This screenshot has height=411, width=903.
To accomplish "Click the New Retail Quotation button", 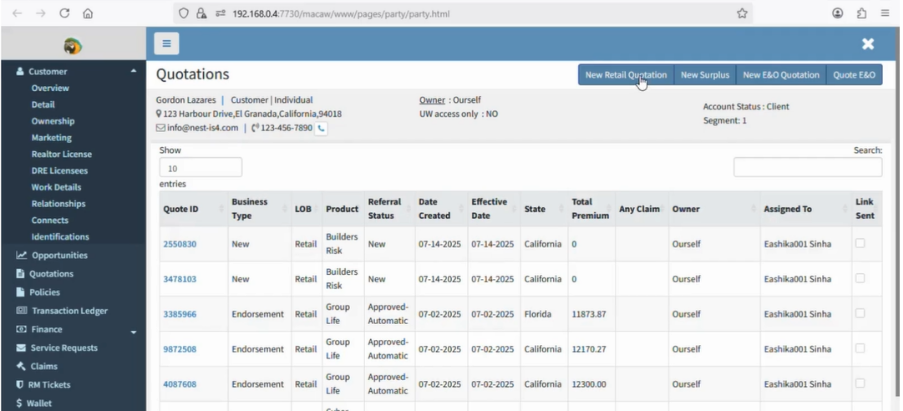I will click(x=625, y=75).
